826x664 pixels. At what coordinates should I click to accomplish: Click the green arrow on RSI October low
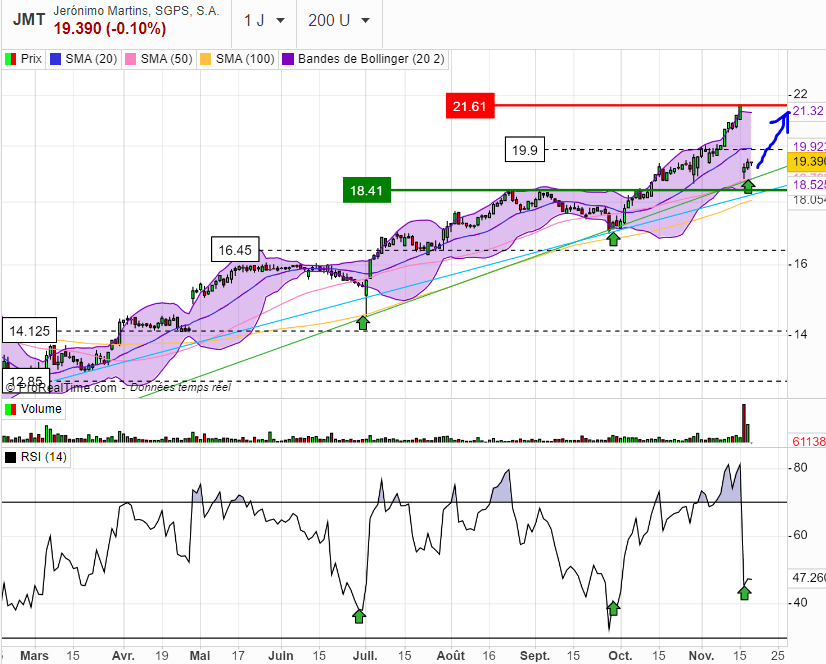point(613,608)
